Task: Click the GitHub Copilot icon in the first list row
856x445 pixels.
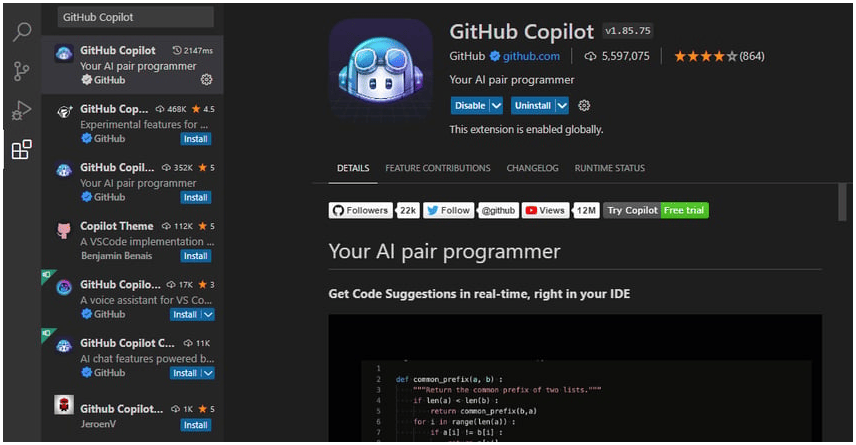Action: click(x=64, y=54)
